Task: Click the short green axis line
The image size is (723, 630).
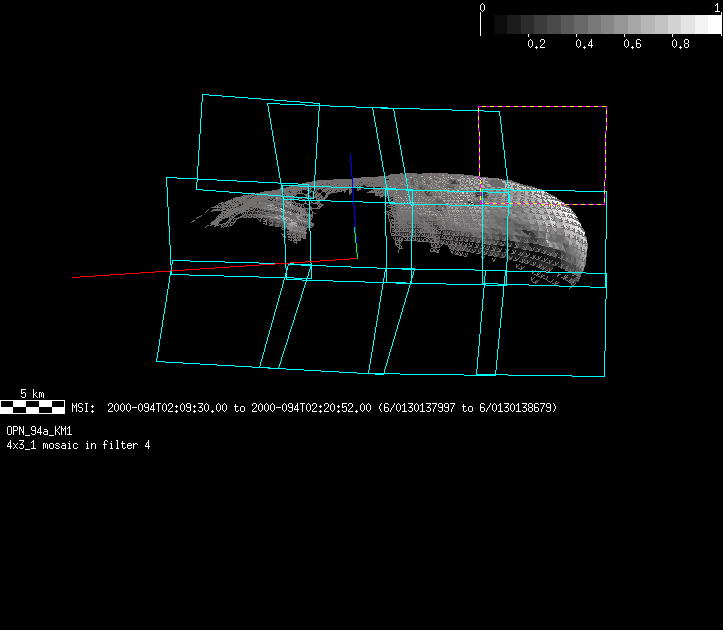Action: pyautogui.click(x=355, y=242)
